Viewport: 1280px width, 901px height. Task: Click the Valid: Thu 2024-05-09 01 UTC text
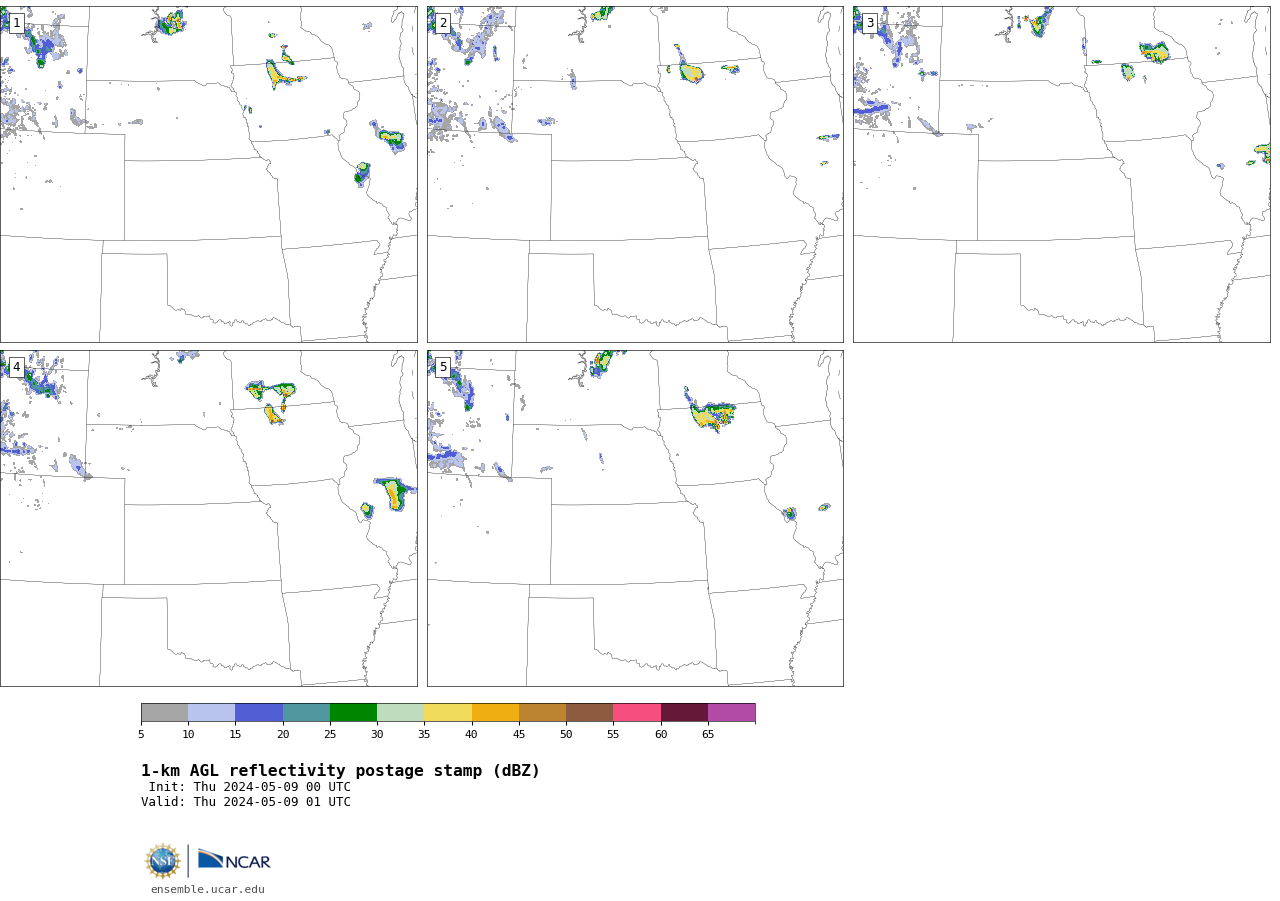(x=246, y=802)
